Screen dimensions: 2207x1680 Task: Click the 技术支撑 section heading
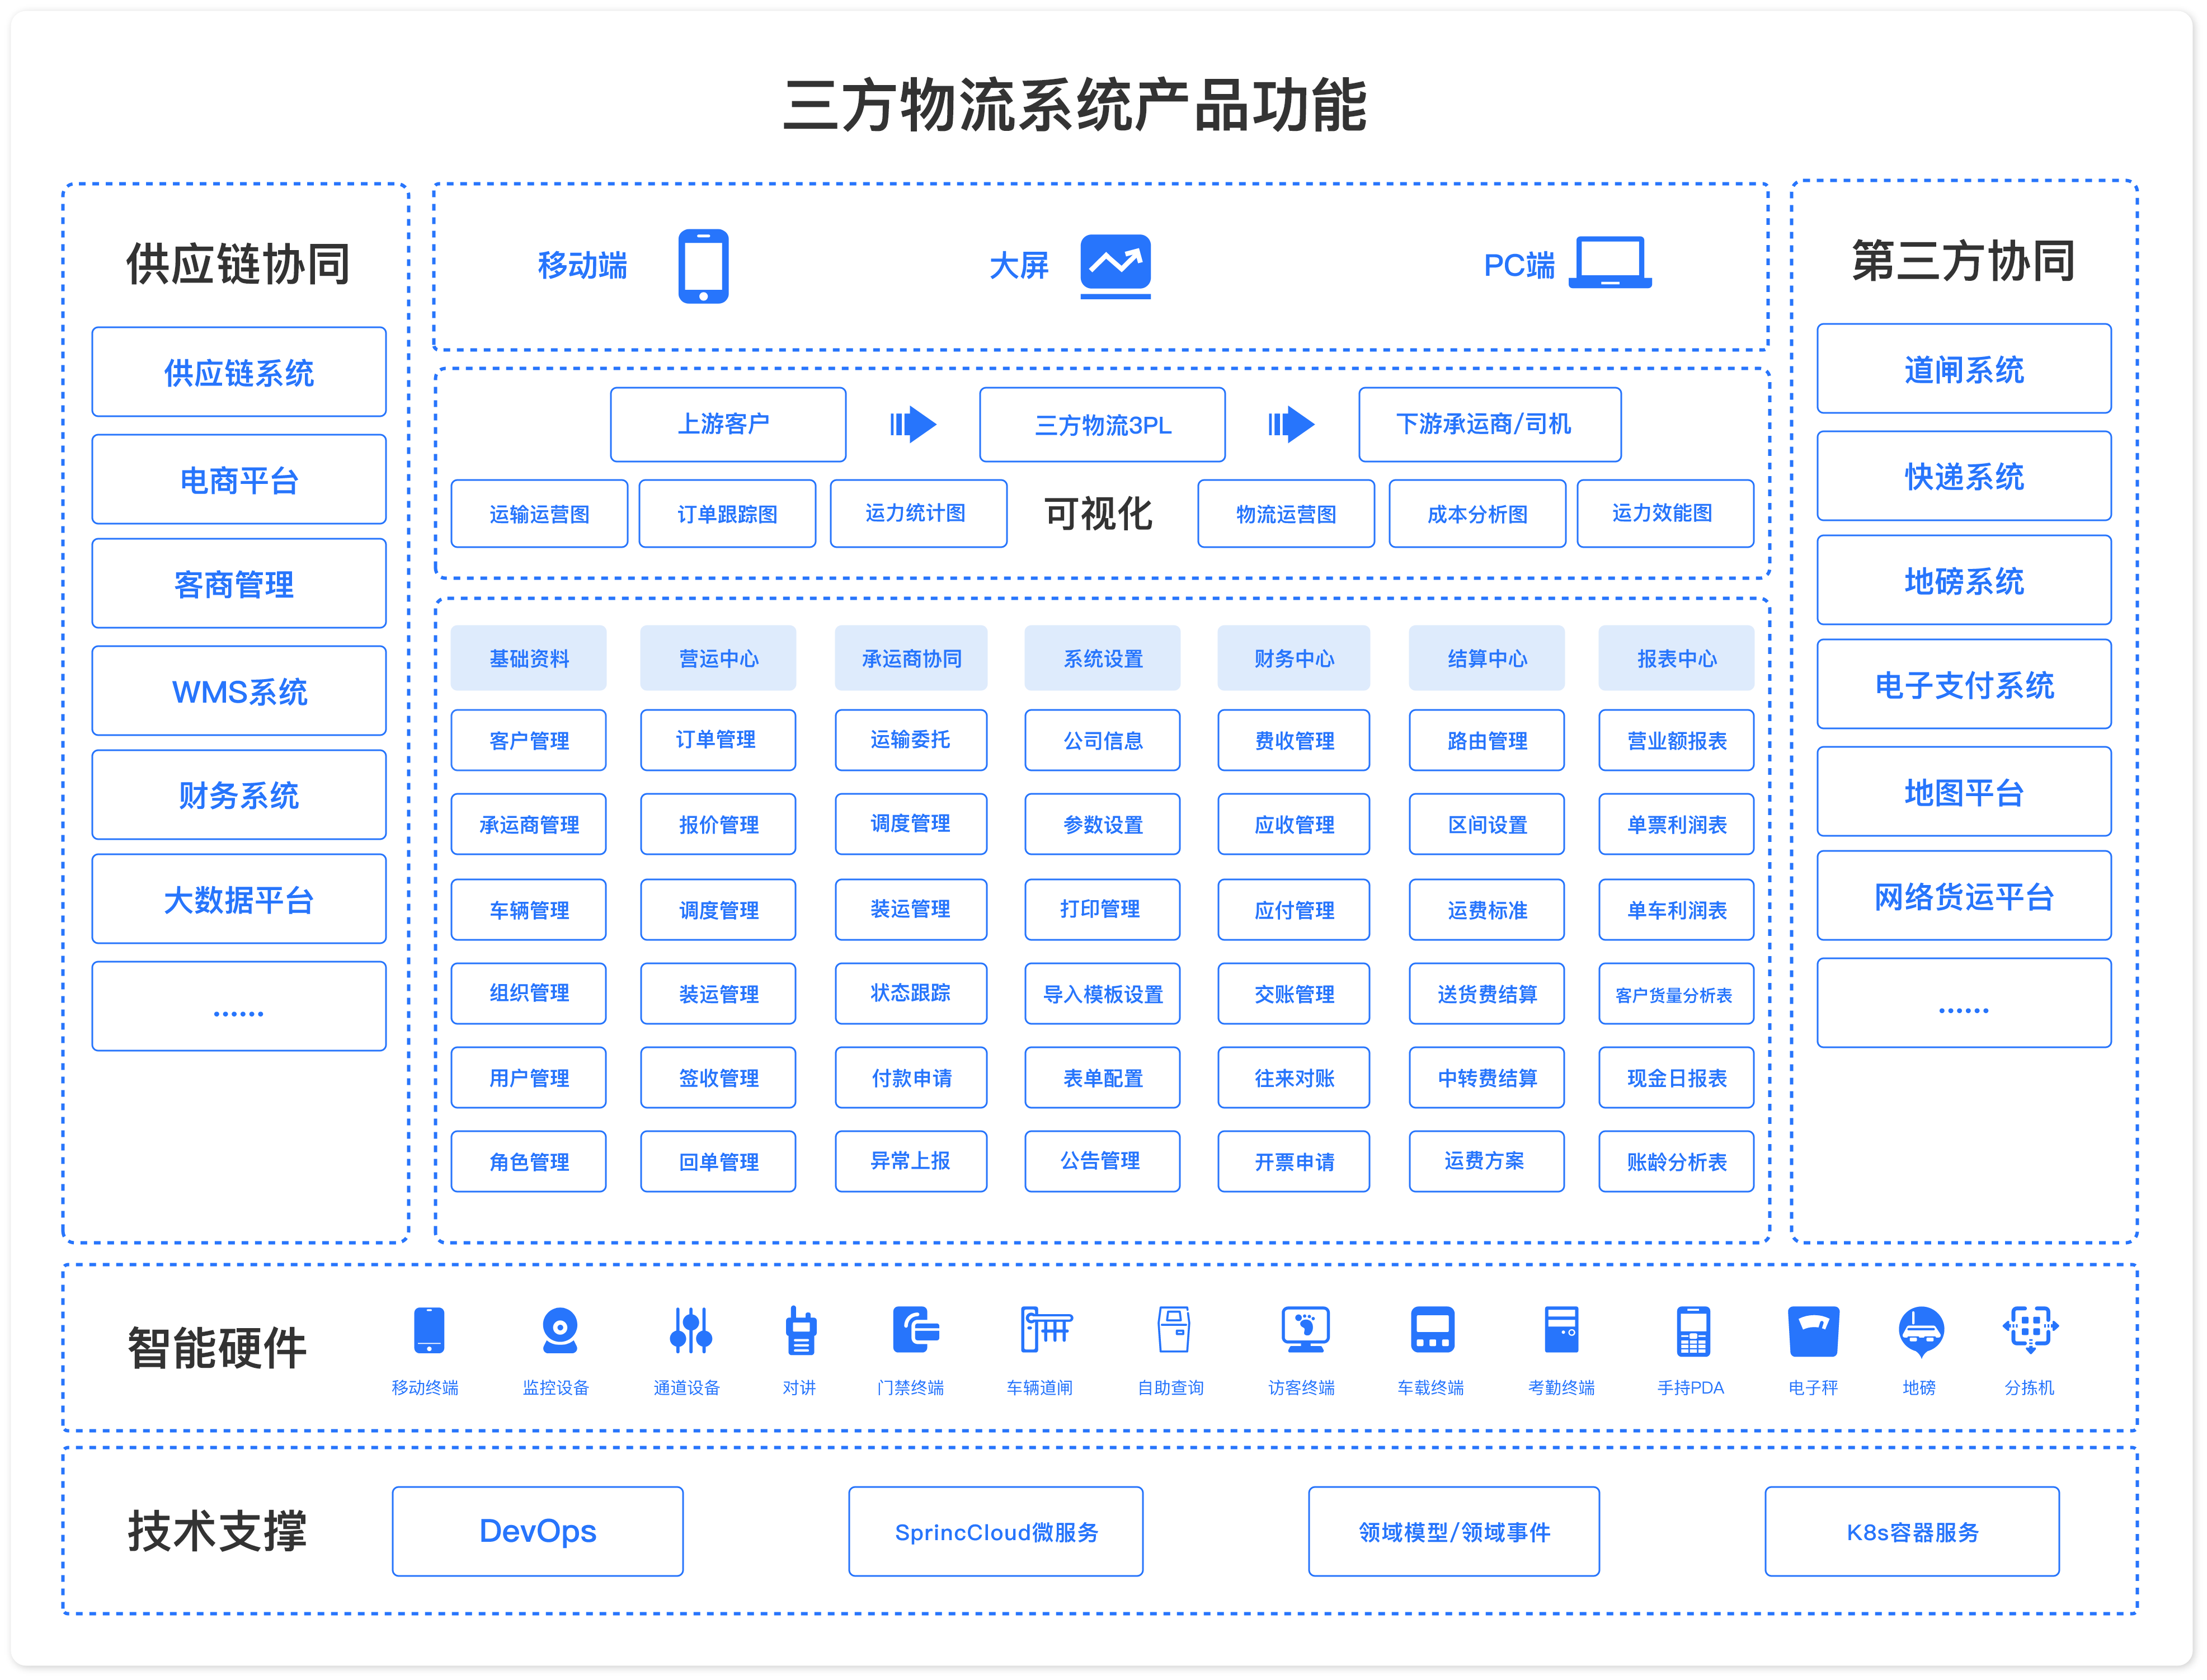[217, 1532]
